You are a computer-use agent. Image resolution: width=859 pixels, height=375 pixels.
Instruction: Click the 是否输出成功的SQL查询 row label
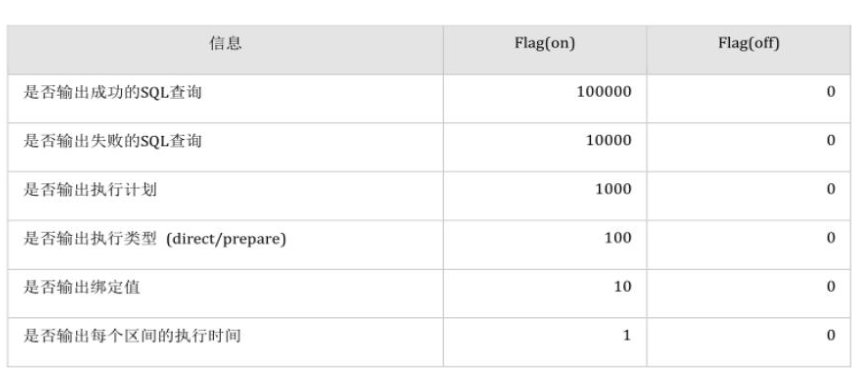(x=112, y=92)
